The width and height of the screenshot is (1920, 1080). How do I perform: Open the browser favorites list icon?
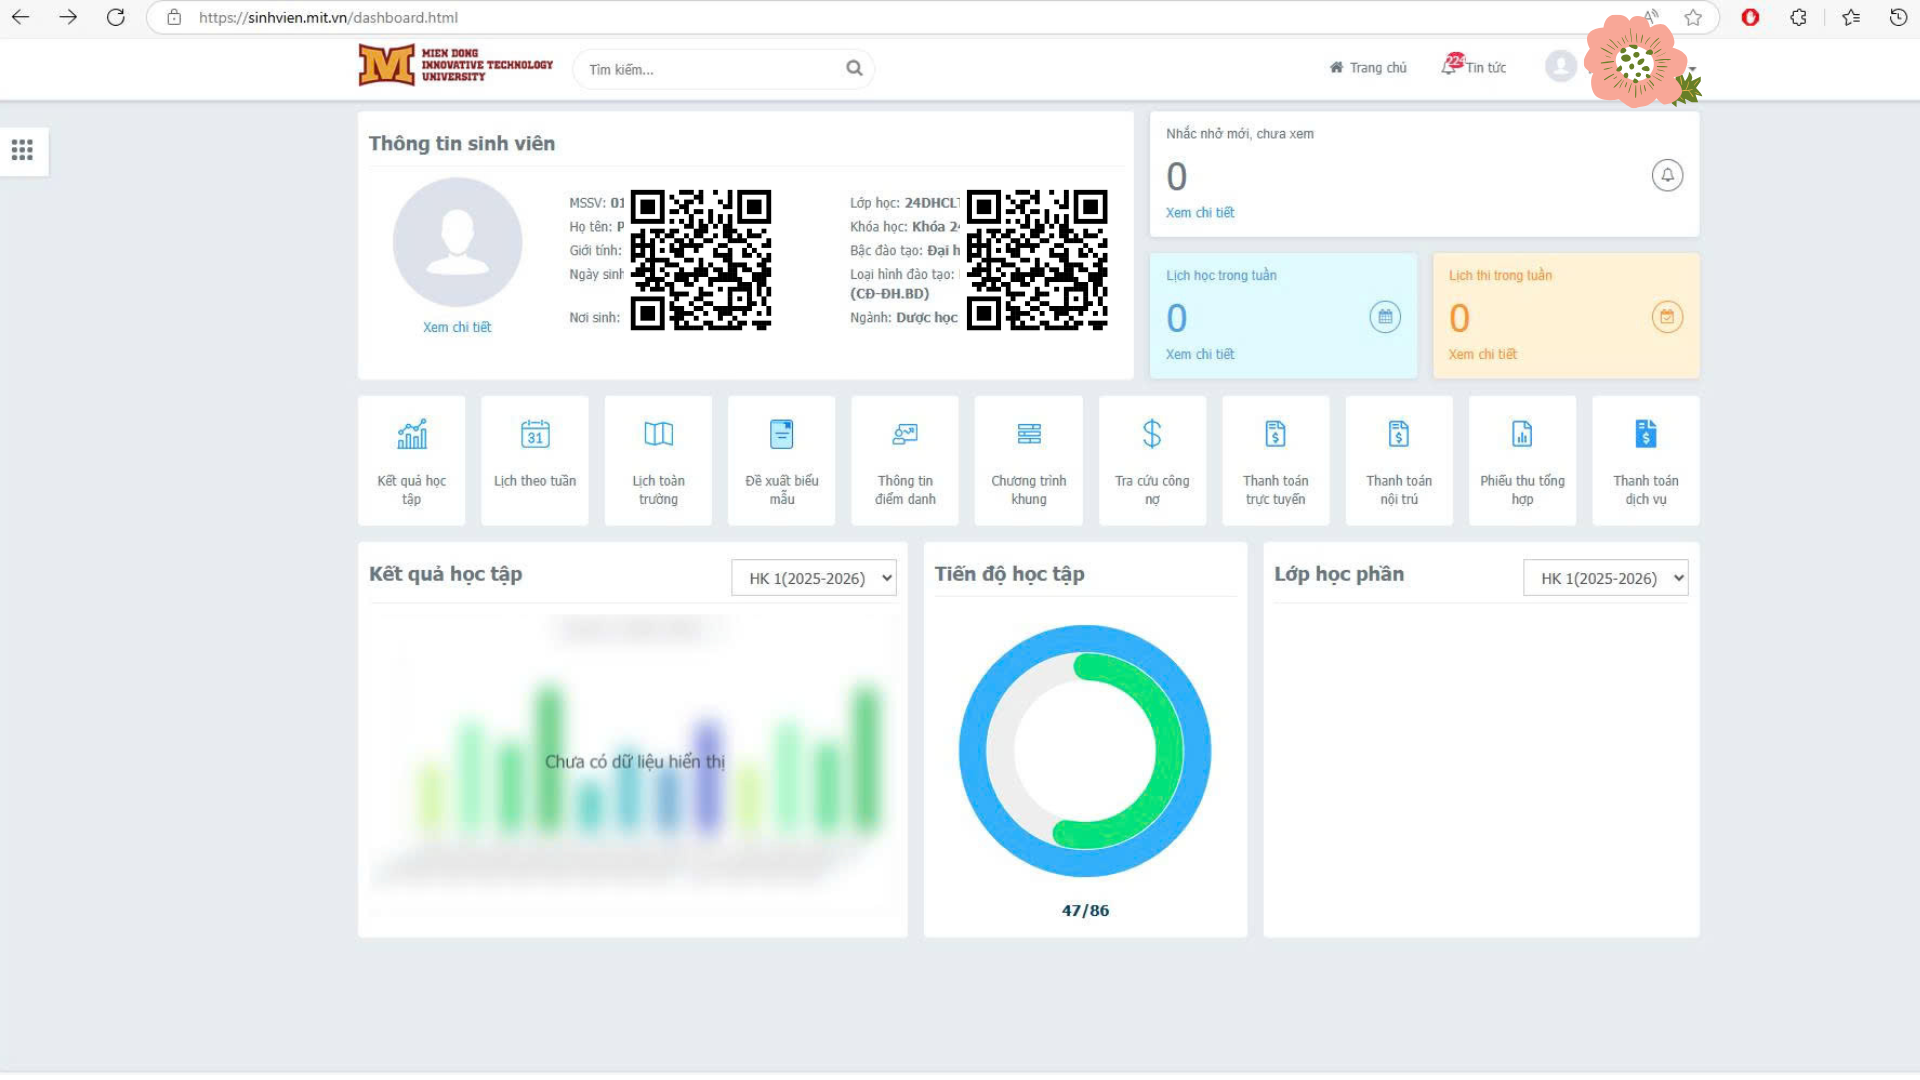tap(1851, 17)
